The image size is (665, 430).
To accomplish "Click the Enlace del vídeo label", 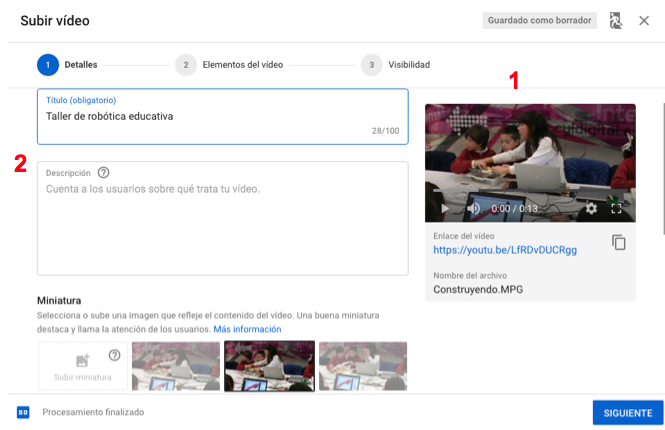I will (x=464, y=236).
